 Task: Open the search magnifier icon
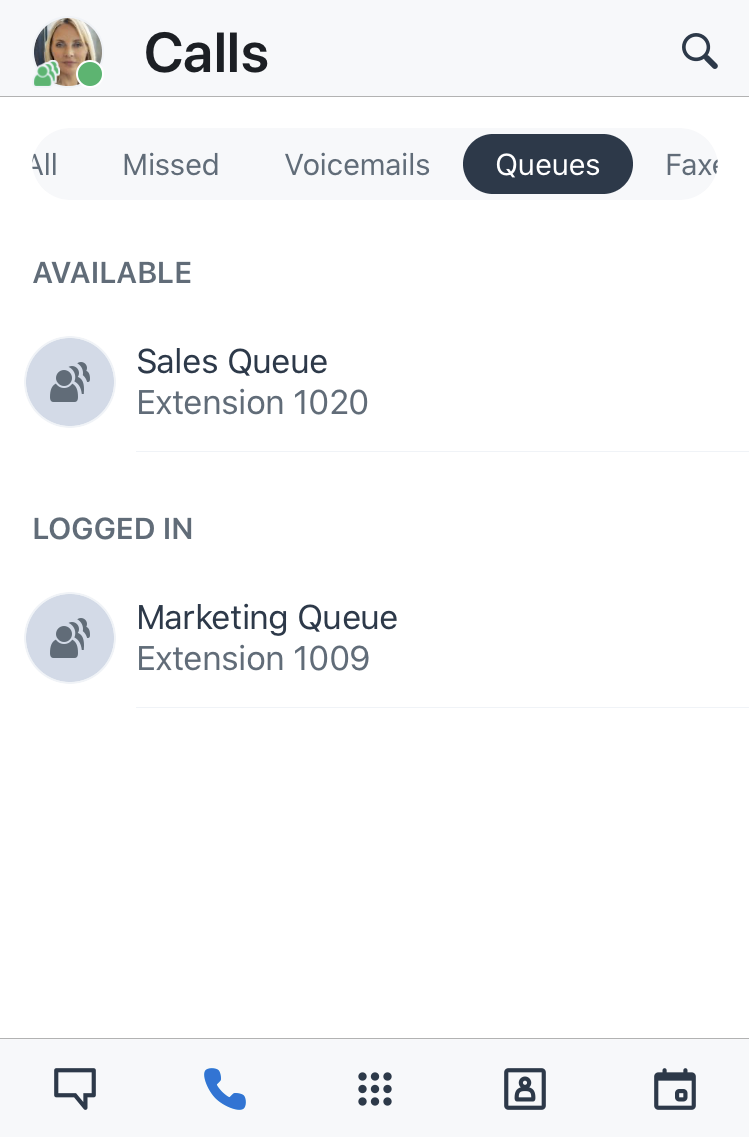[699, 51]
